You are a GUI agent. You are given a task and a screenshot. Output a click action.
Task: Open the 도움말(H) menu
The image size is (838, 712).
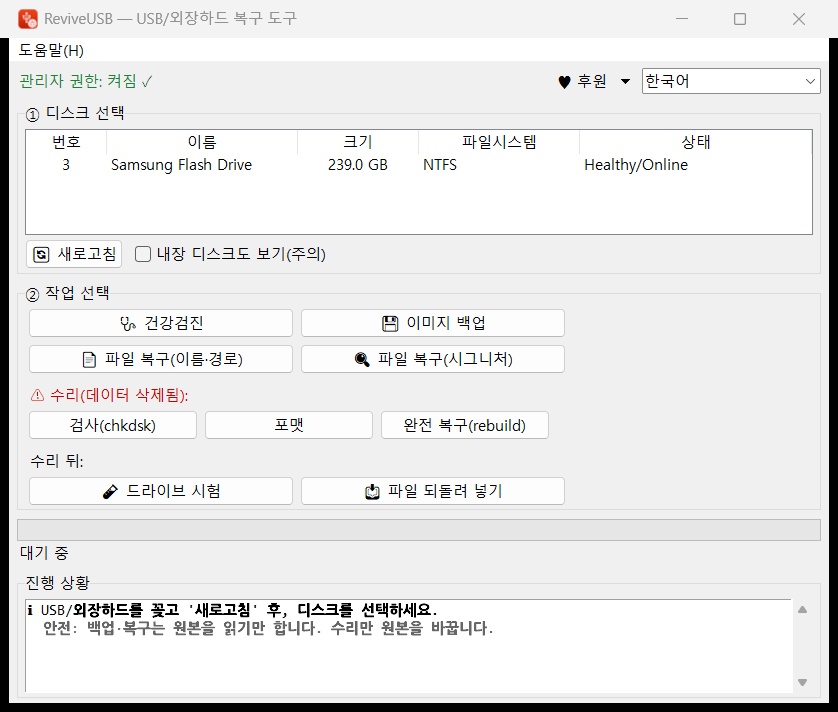[x=51, y=50]
